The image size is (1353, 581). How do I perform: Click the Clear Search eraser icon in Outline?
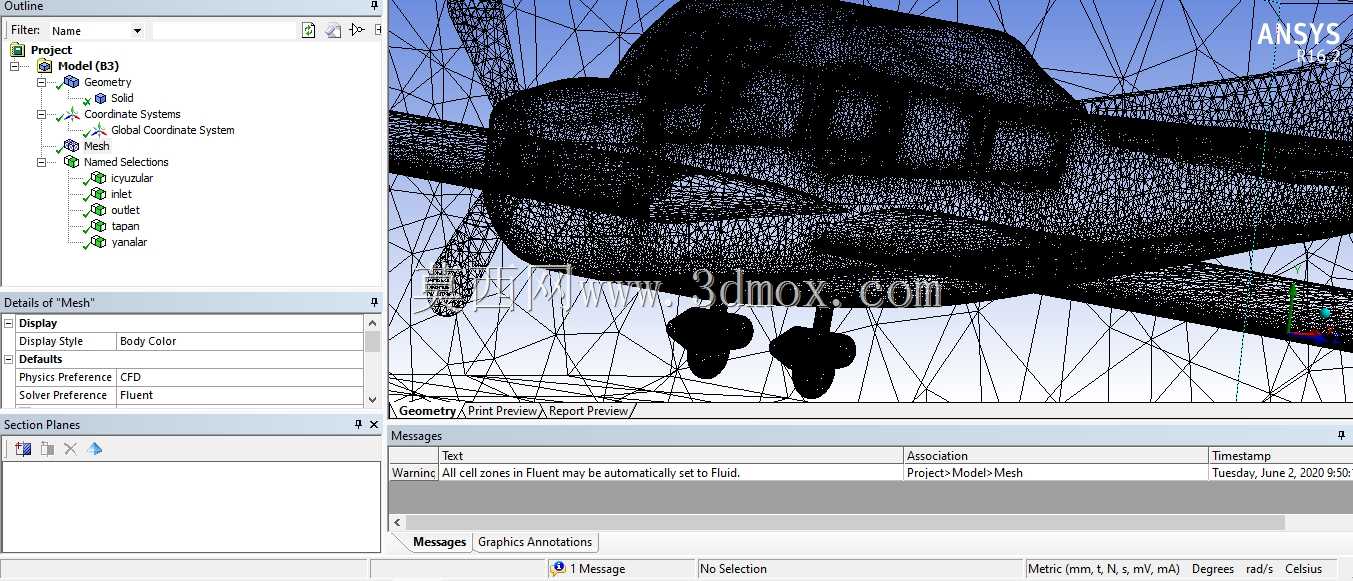pyautogui.click(x=333, y=30)
